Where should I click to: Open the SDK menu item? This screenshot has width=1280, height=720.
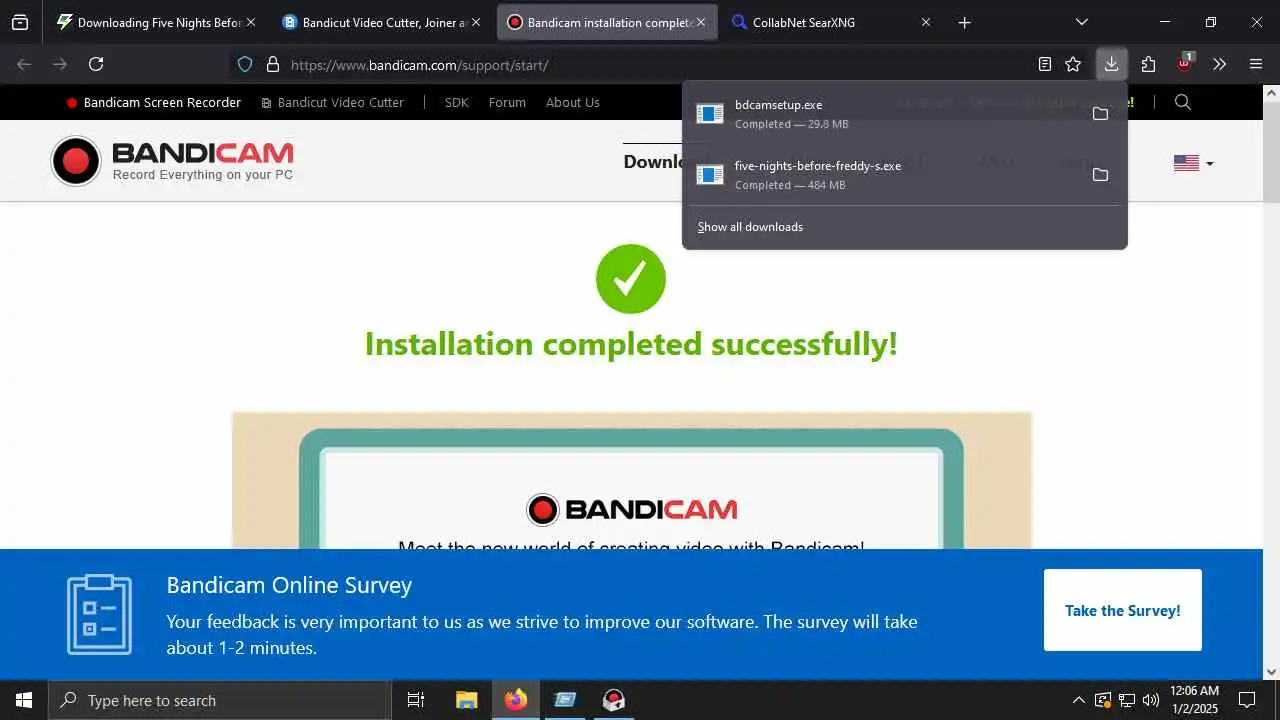click(x=457, y=102)
